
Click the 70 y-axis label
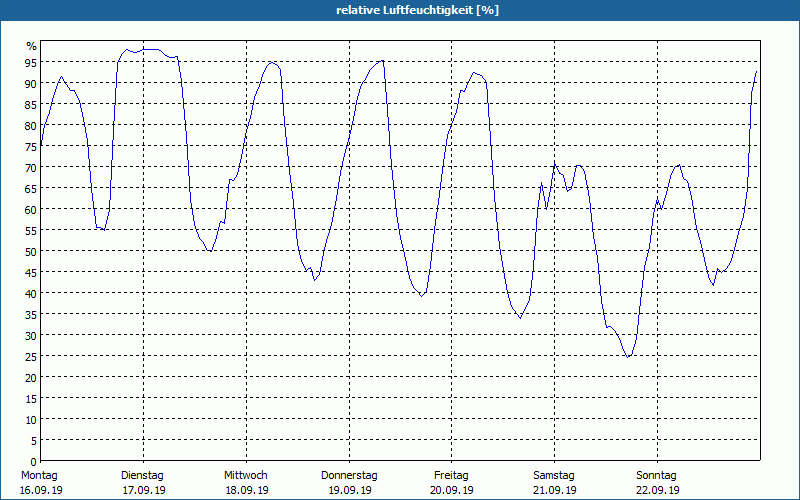pyautogui.click(x=31, y=167)
